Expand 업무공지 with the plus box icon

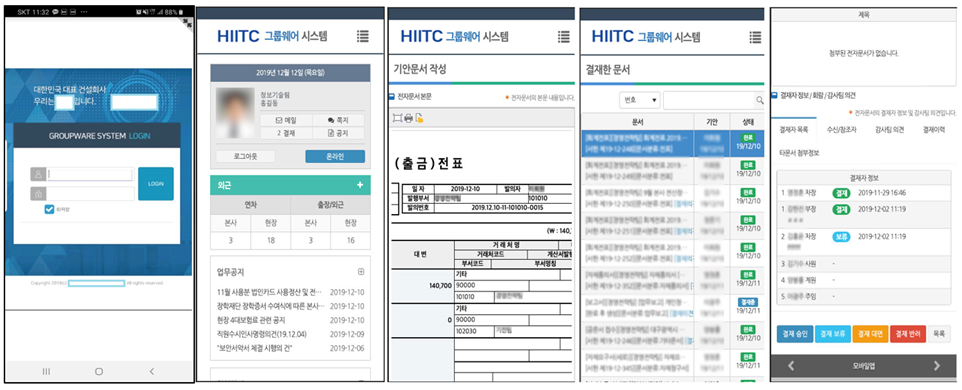pyautogui.click(x=361, y=271)
